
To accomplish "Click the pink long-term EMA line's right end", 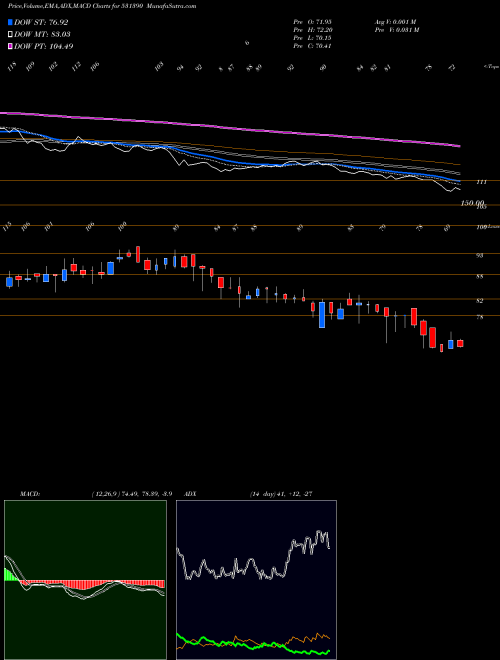I will coord(458,146).
